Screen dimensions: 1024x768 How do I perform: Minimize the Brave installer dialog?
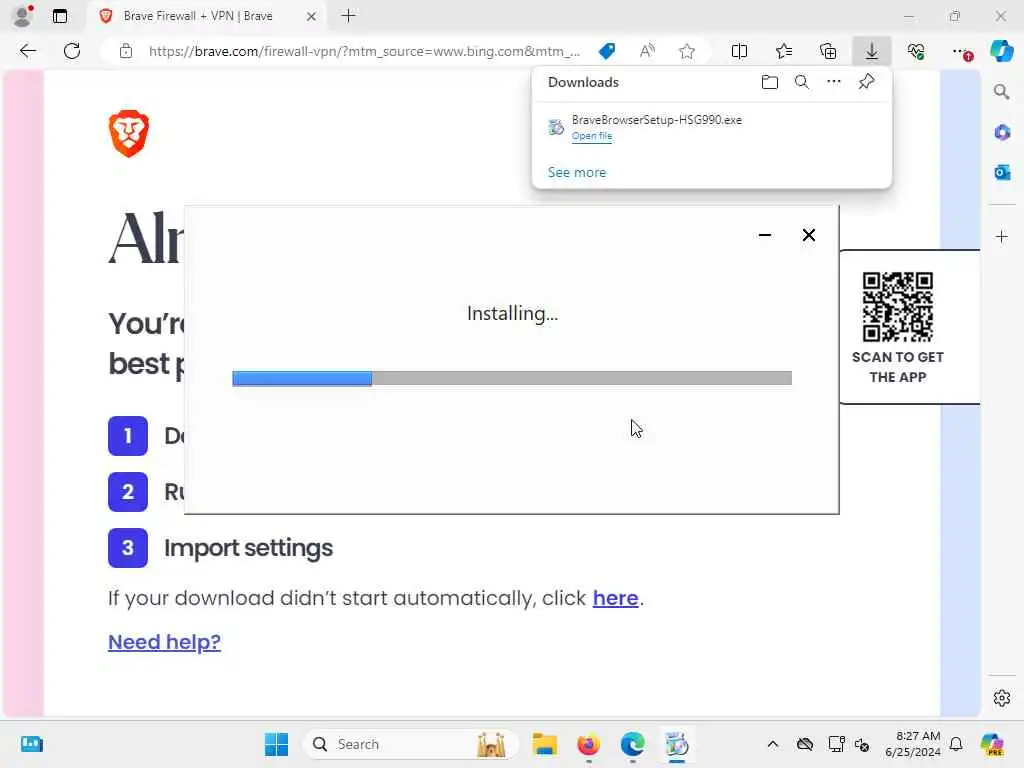765,235
